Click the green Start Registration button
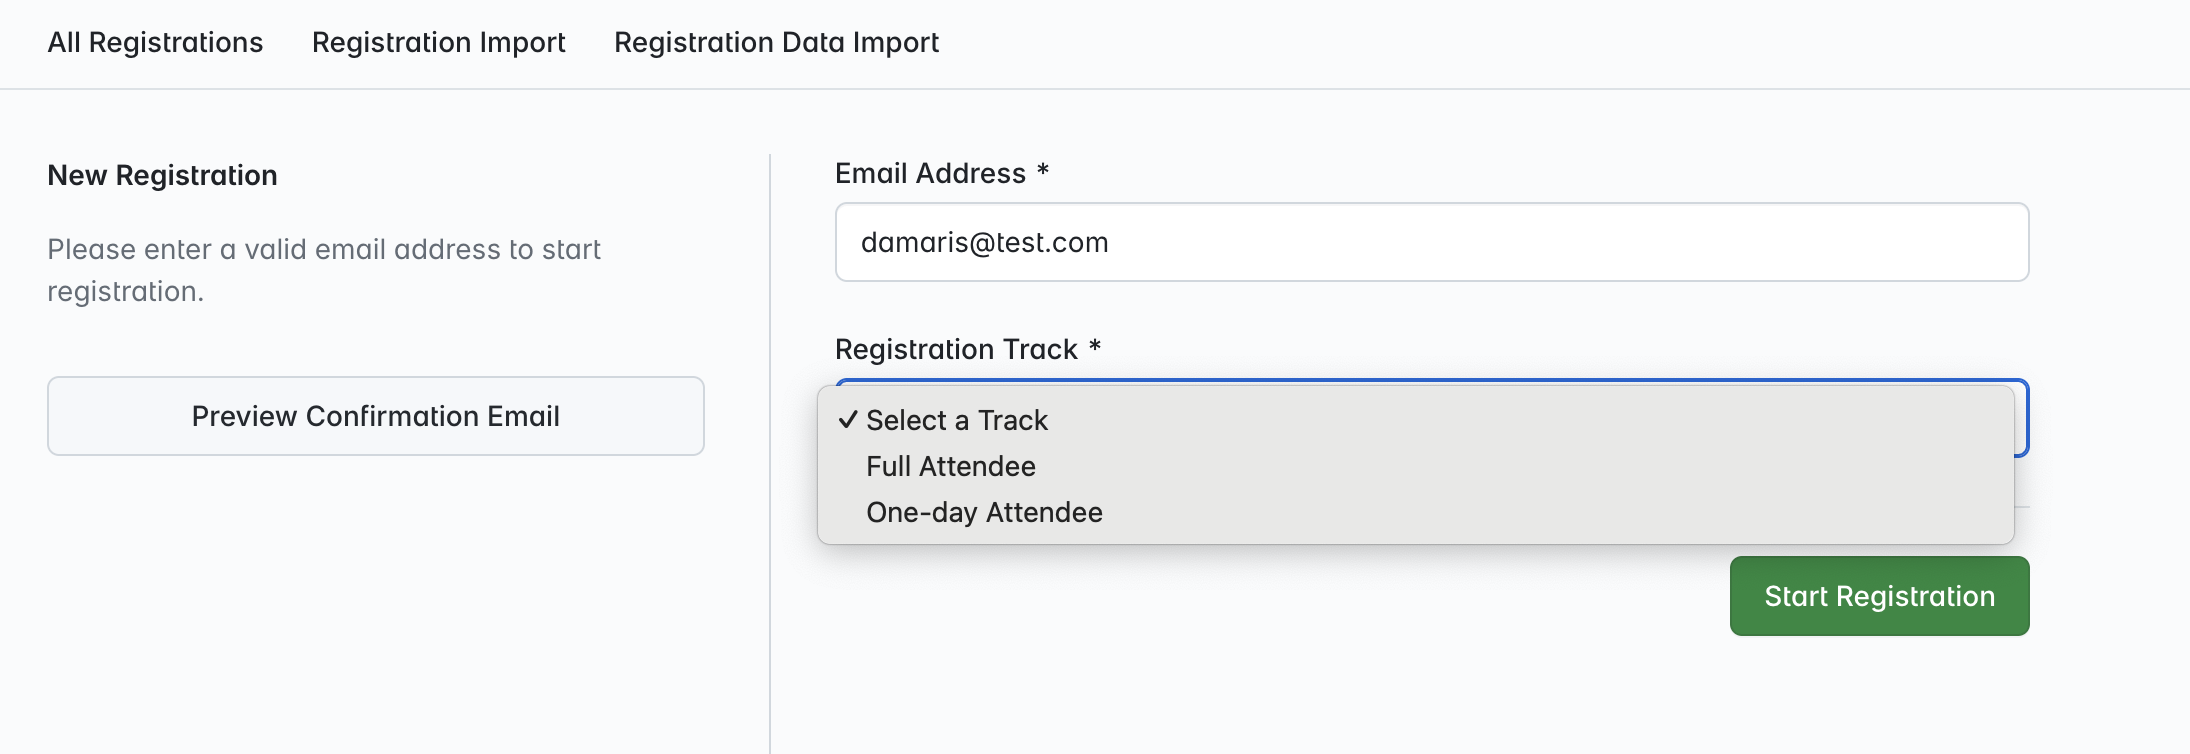This screenshot has width=2190, height=754. (1879, 596)
